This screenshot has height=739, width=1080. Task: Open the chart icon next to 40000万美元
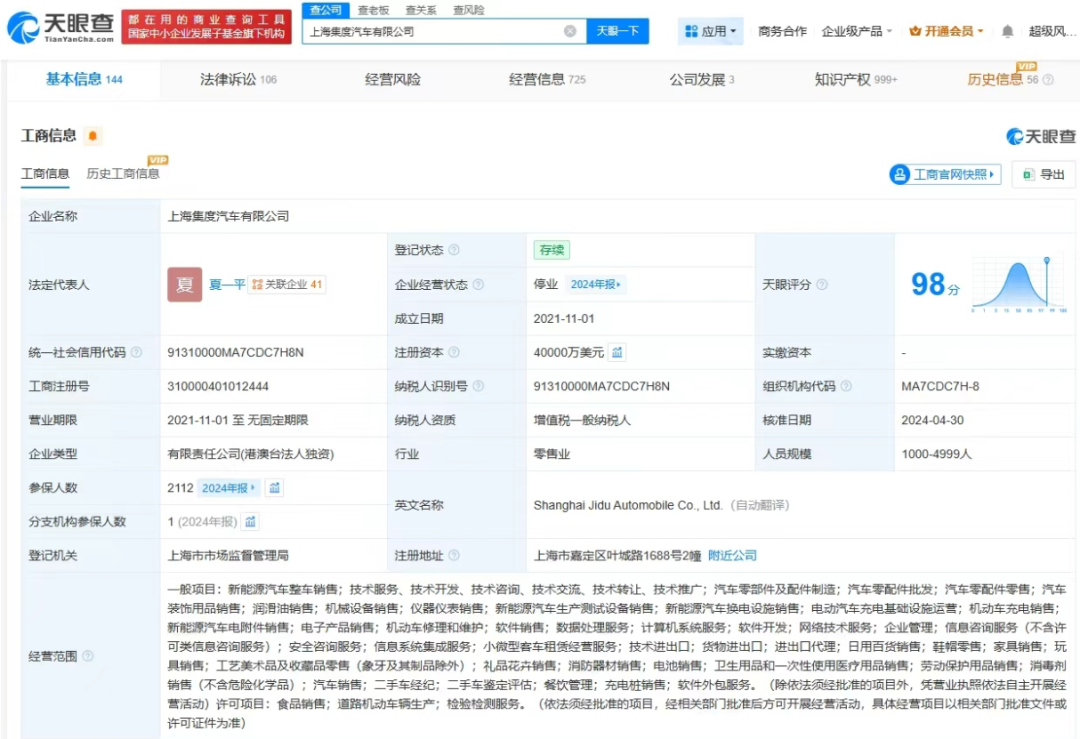click(617, 353)
